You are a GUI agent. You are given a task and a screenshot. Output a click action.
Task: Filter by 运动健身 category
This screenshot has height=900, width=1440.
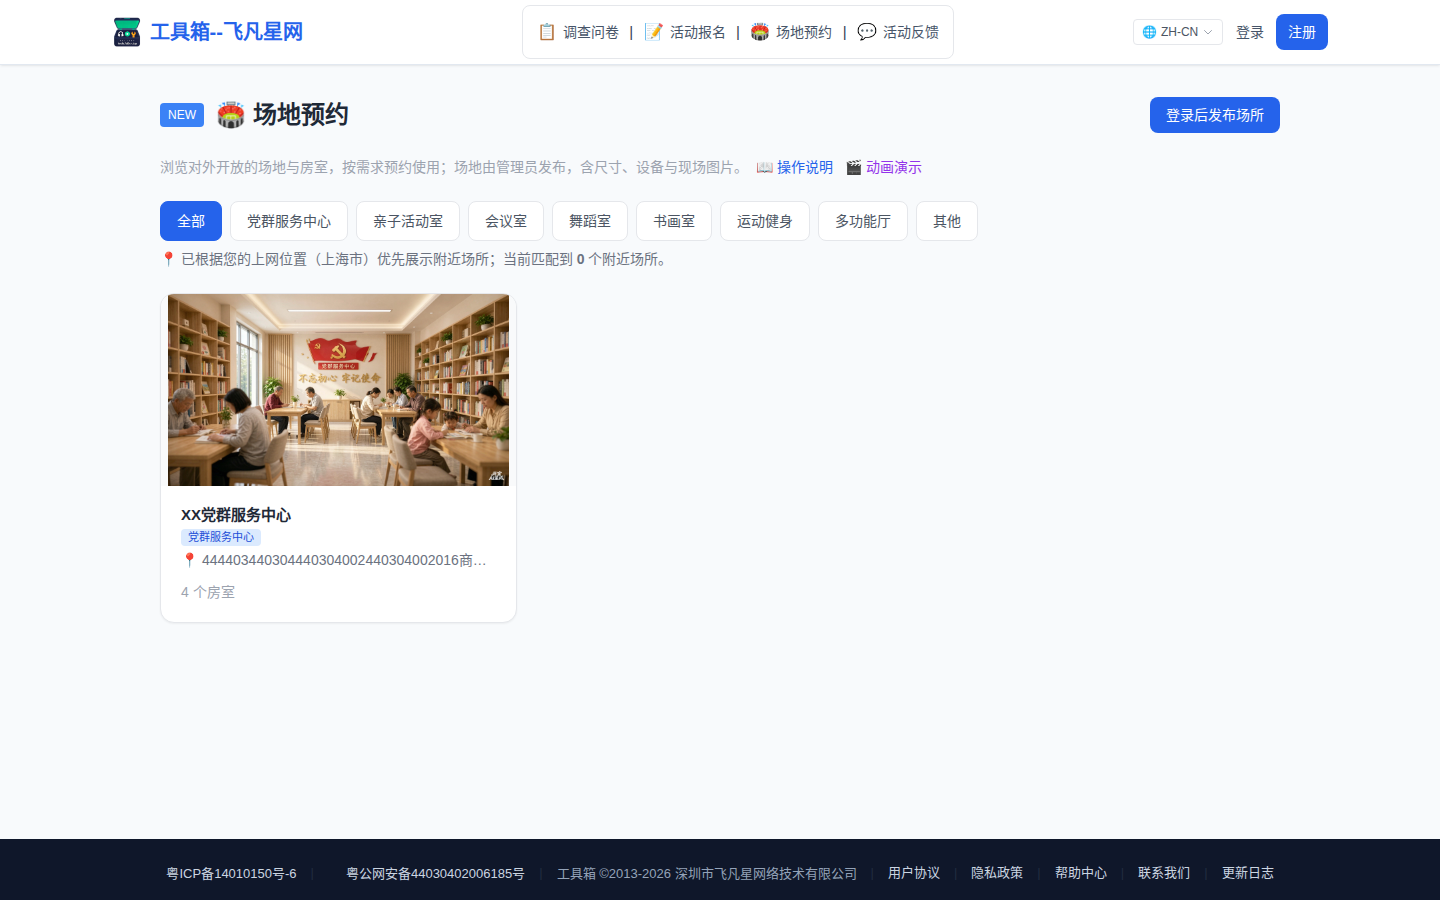765,221
